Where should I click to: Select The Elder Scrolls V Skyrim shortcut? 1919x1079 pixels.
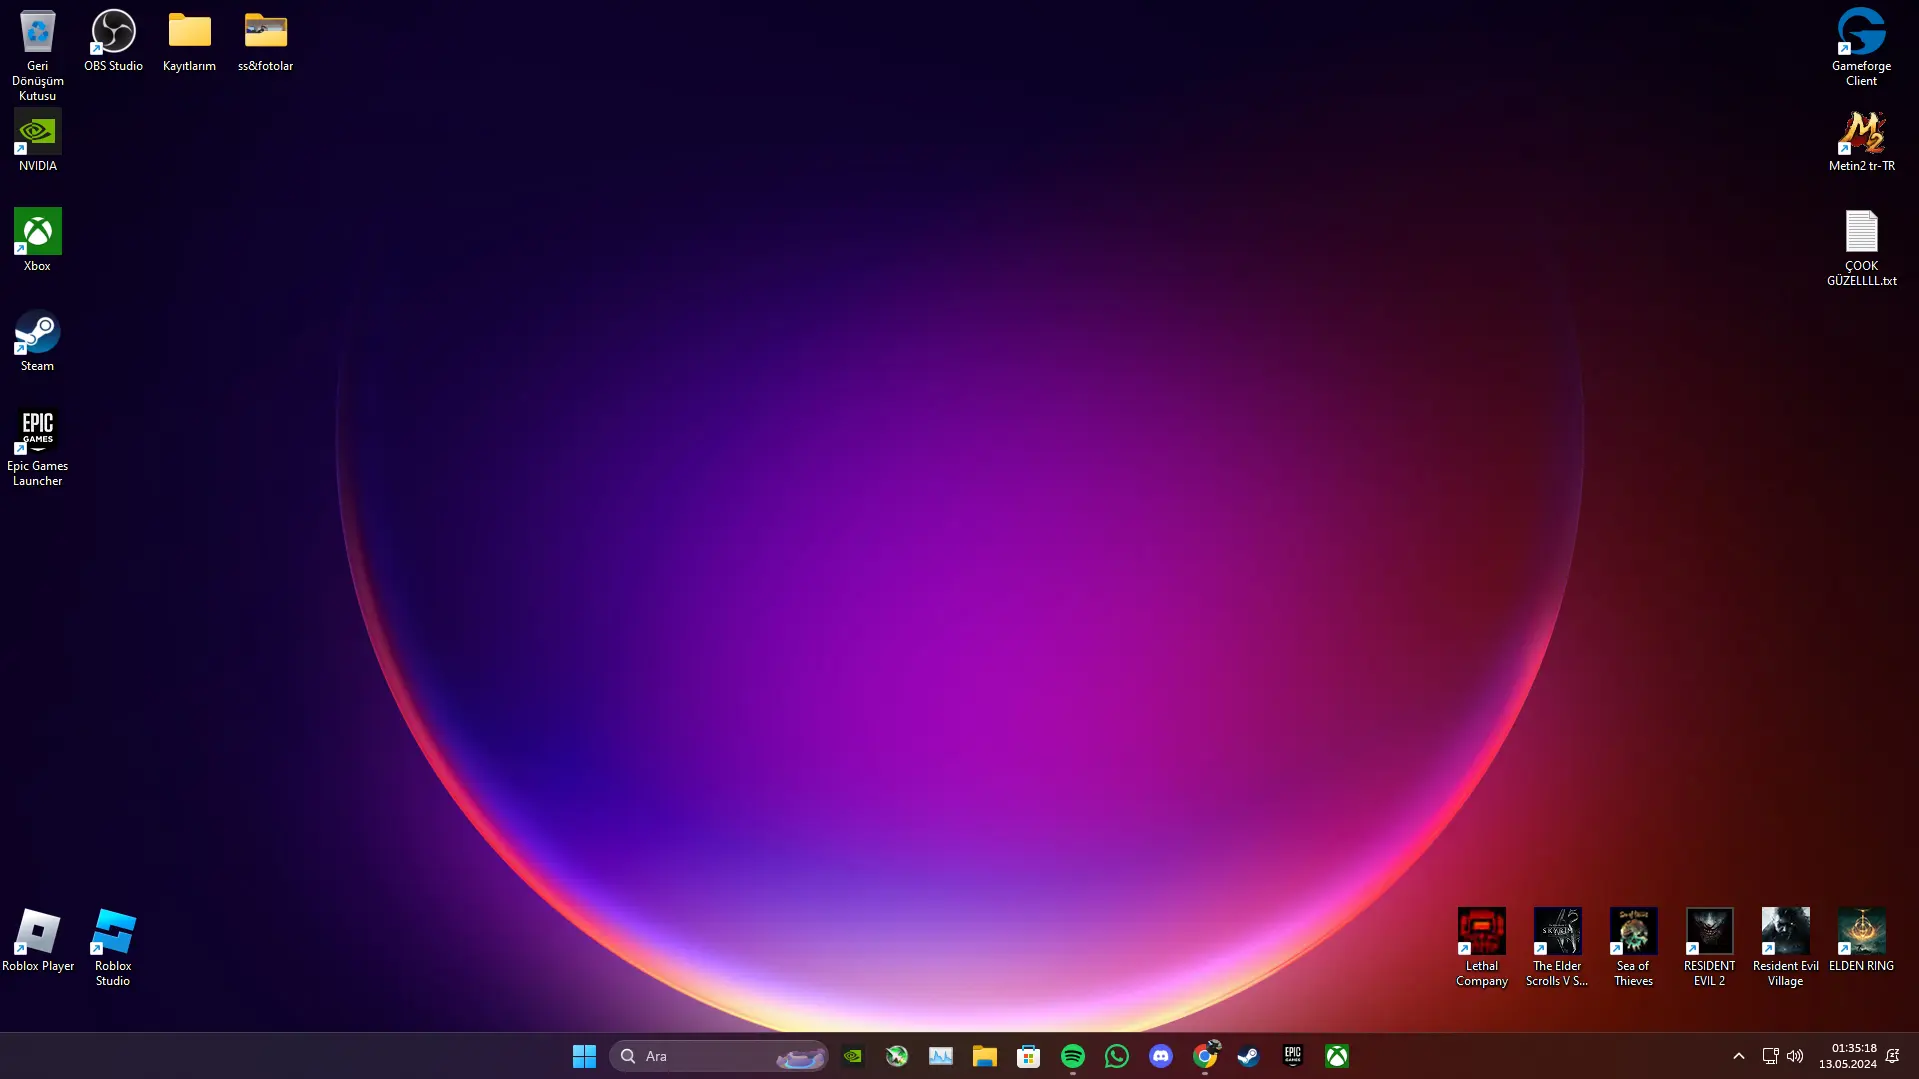(x=1557, y=947)
